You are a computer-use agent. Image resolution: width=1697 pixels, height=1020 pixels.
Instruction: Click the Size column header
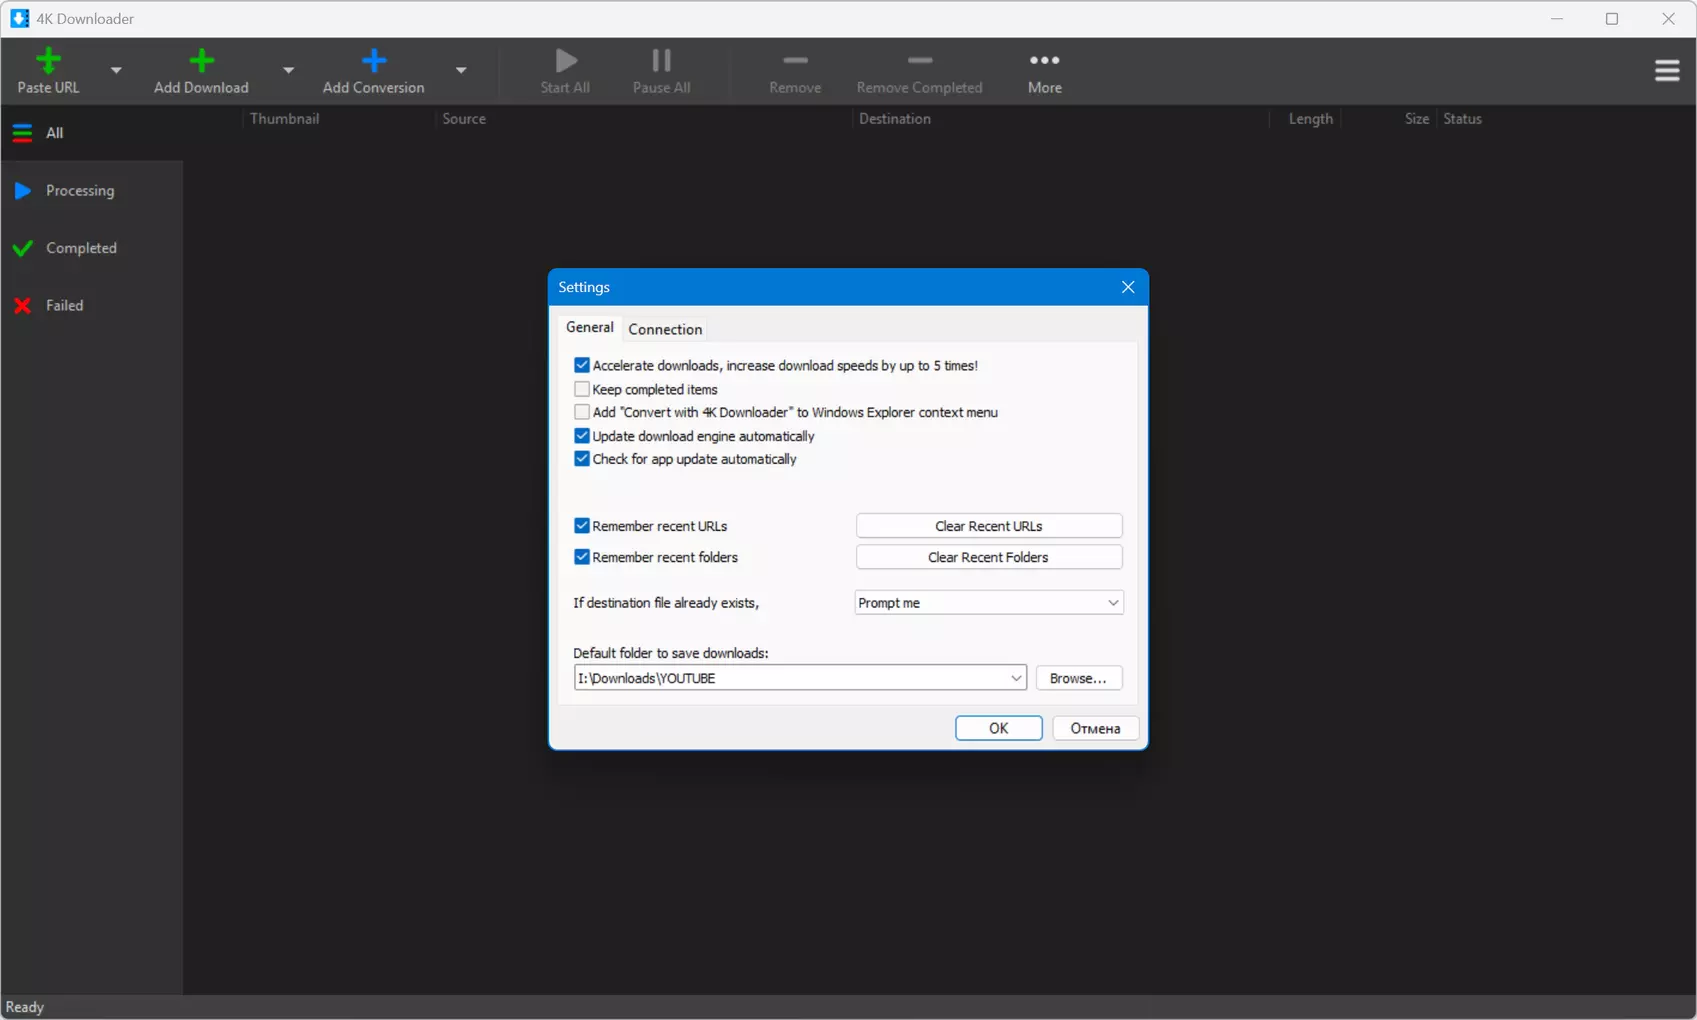[x=1417, y=119]
